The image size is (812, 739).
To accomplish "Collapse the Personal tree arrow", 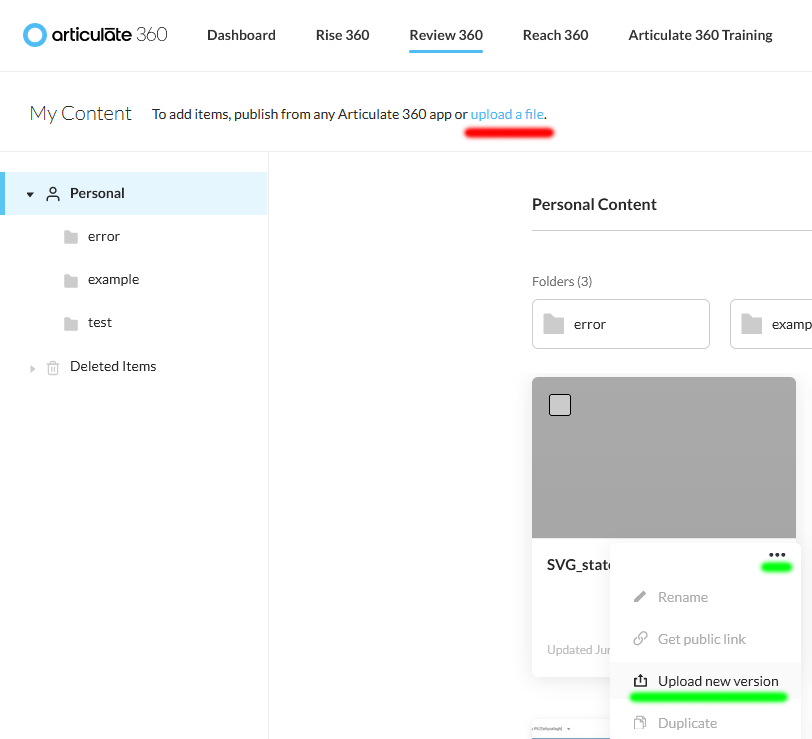I will tap(30, 195).
